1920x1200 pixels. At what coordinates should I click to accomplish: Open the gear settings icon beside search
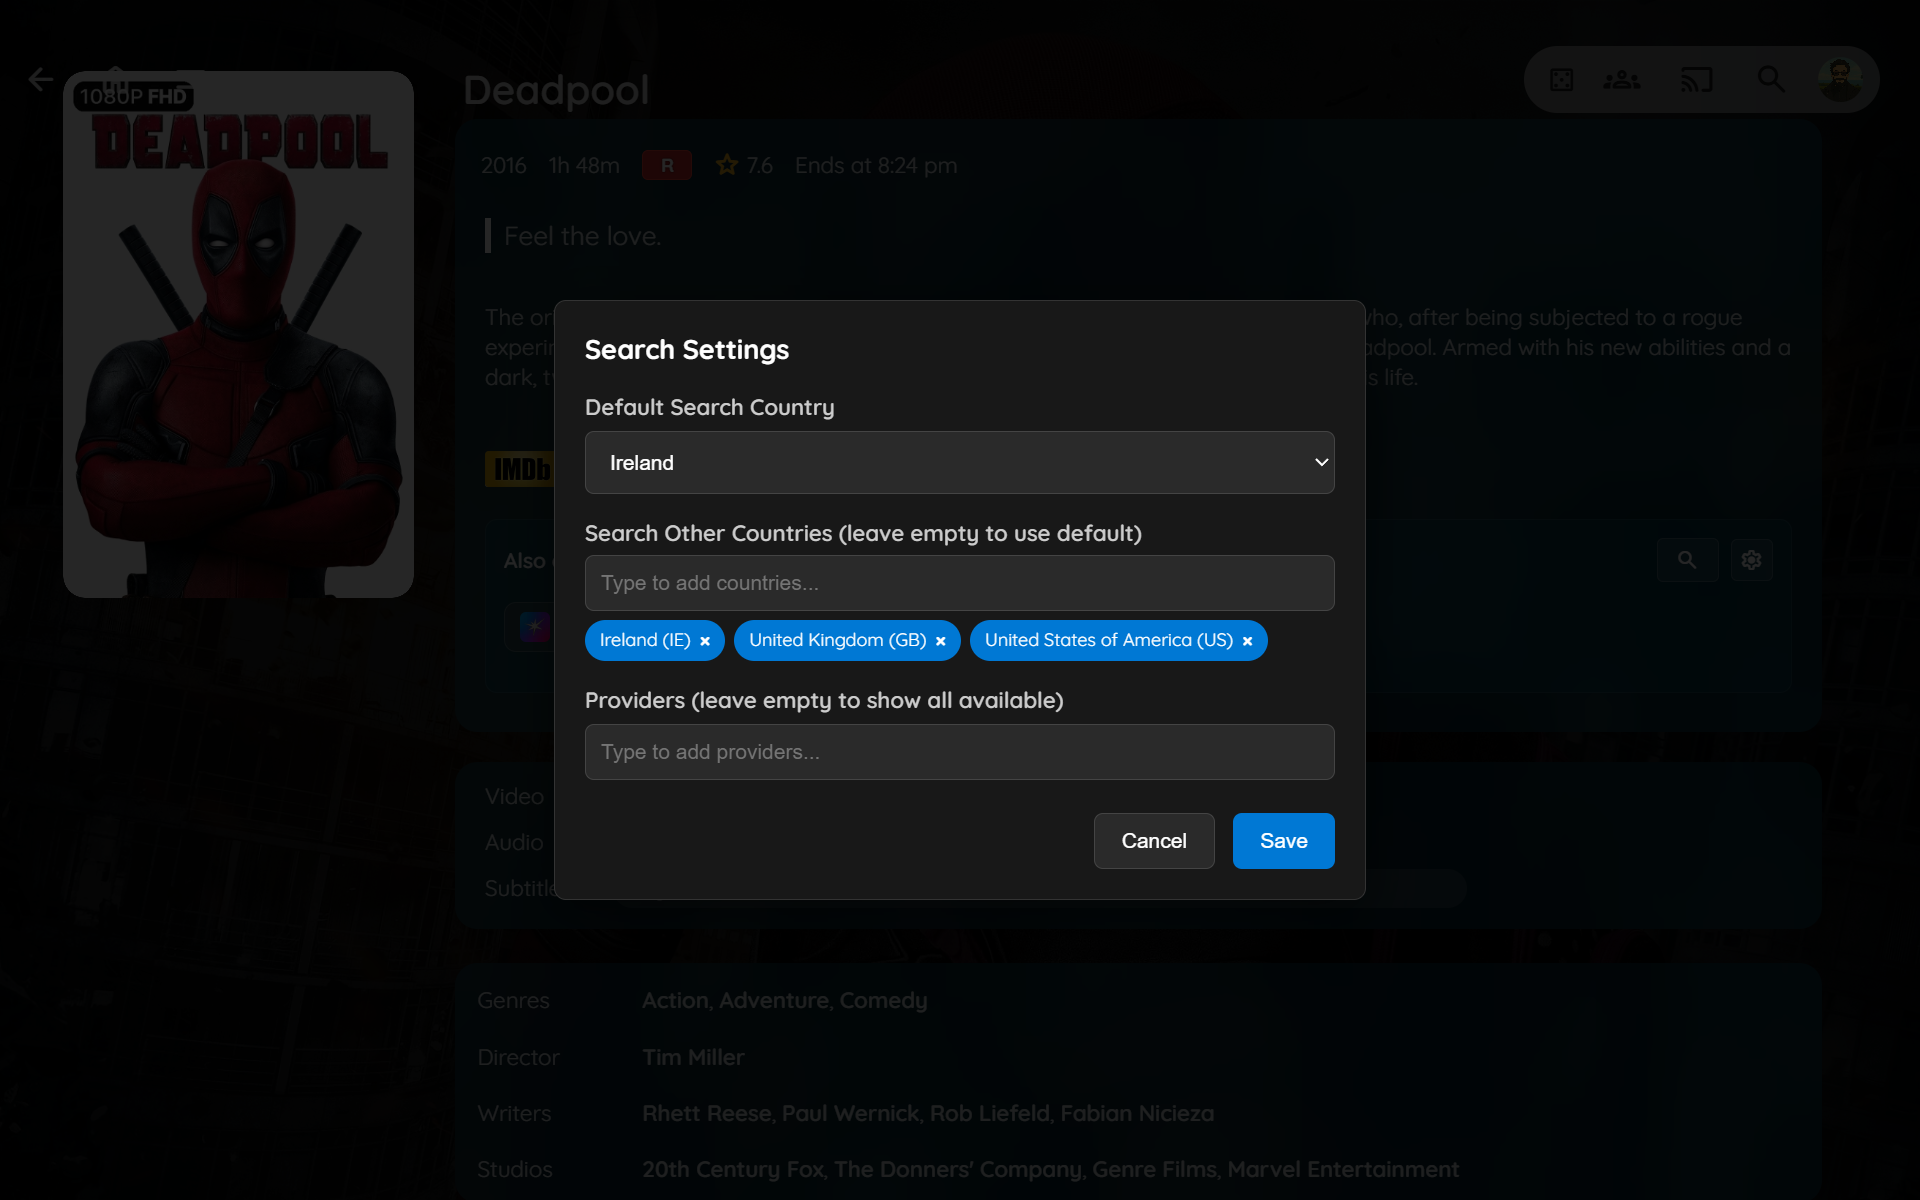click(1751, 560)
